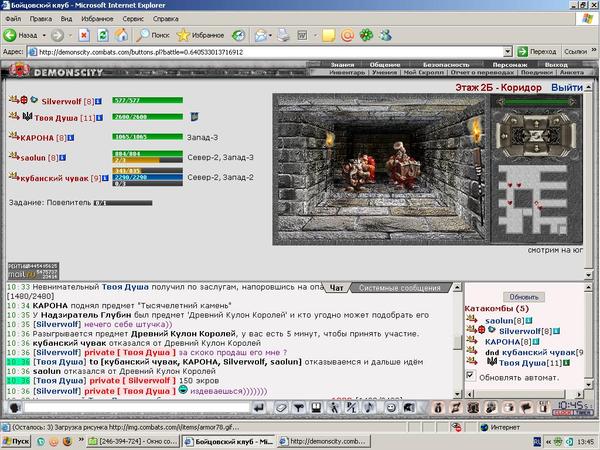Open the Анкета submenu link
This screenshot has height=450, width=600.
(572, 72)
